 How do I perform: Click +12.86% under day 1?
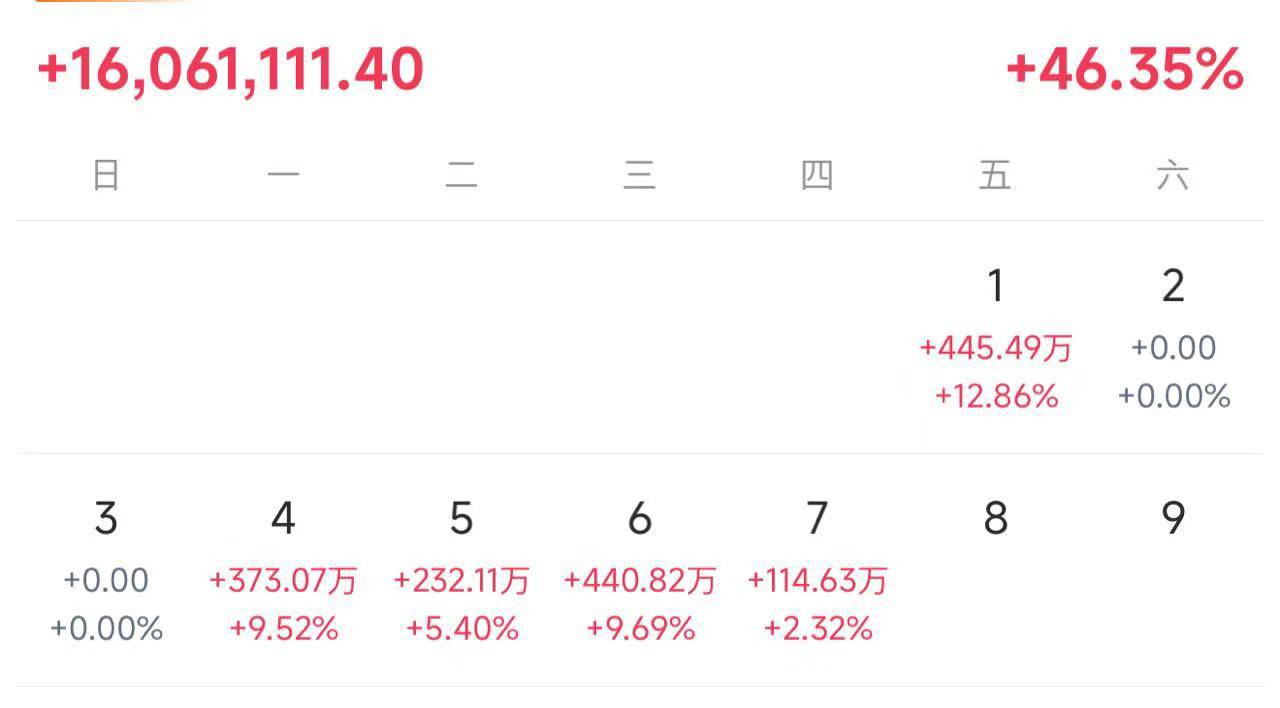click(x=996, y=397)
